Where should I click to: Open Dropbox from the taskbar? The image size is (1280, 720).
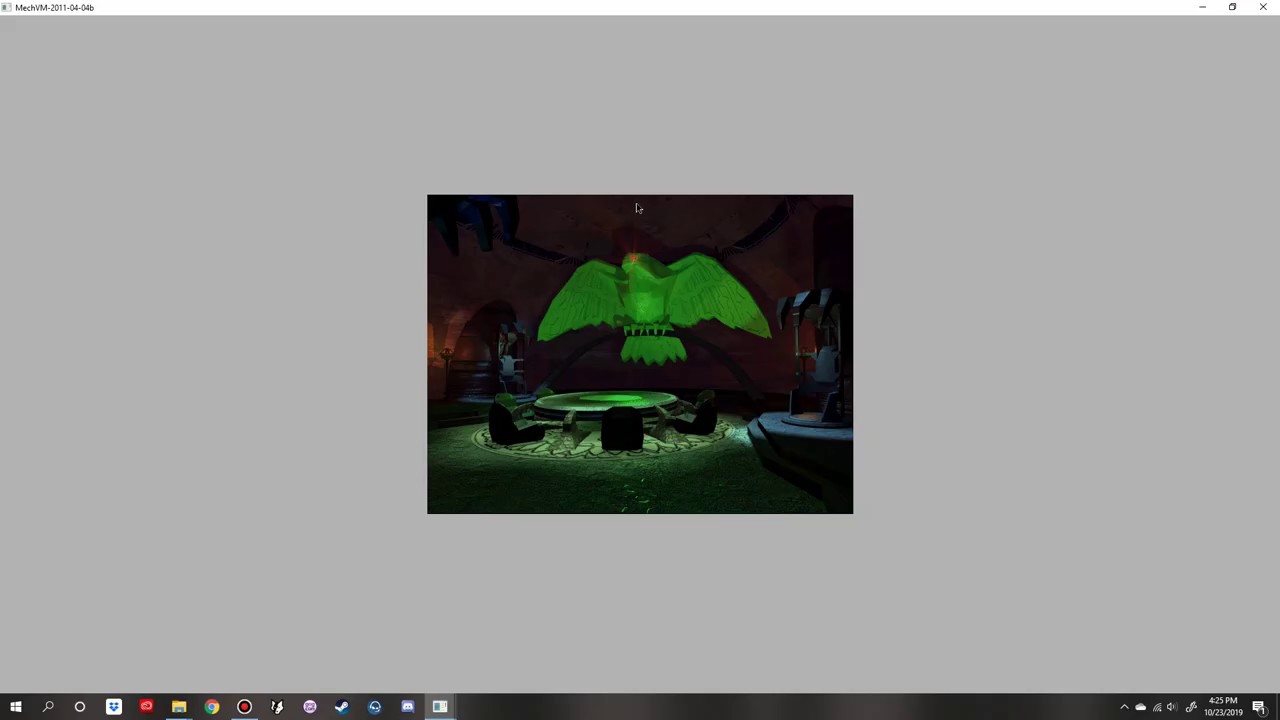pyautogui.click(x=114, y=707)
